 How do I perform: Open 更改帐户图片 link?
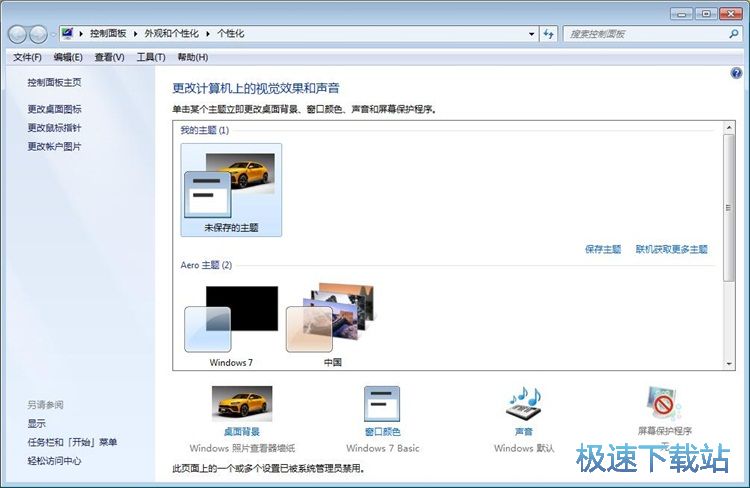click(x=54, y=146)
